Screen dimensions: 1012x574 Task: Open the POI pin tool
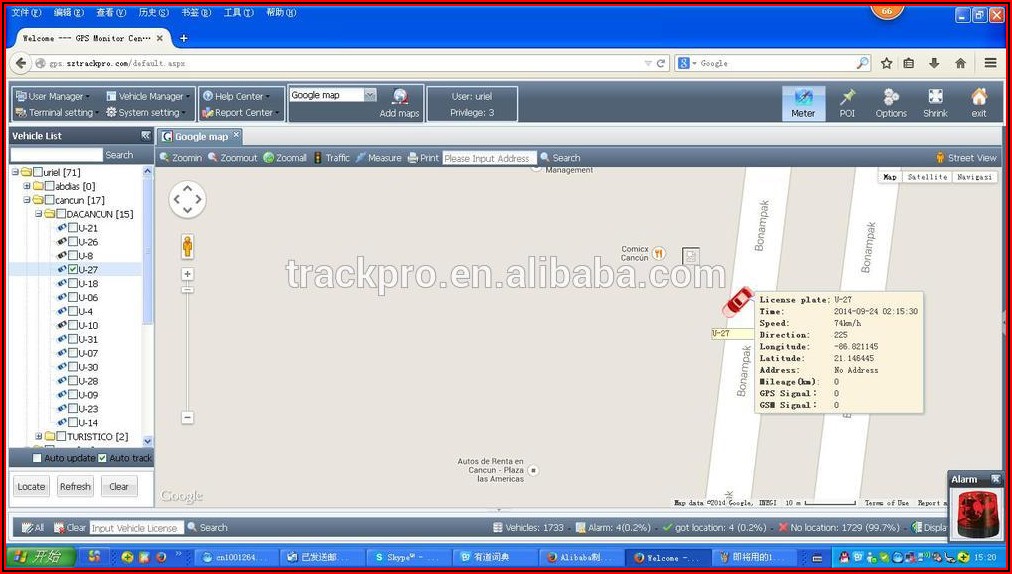pyautogui.click(x=847, y=103)
